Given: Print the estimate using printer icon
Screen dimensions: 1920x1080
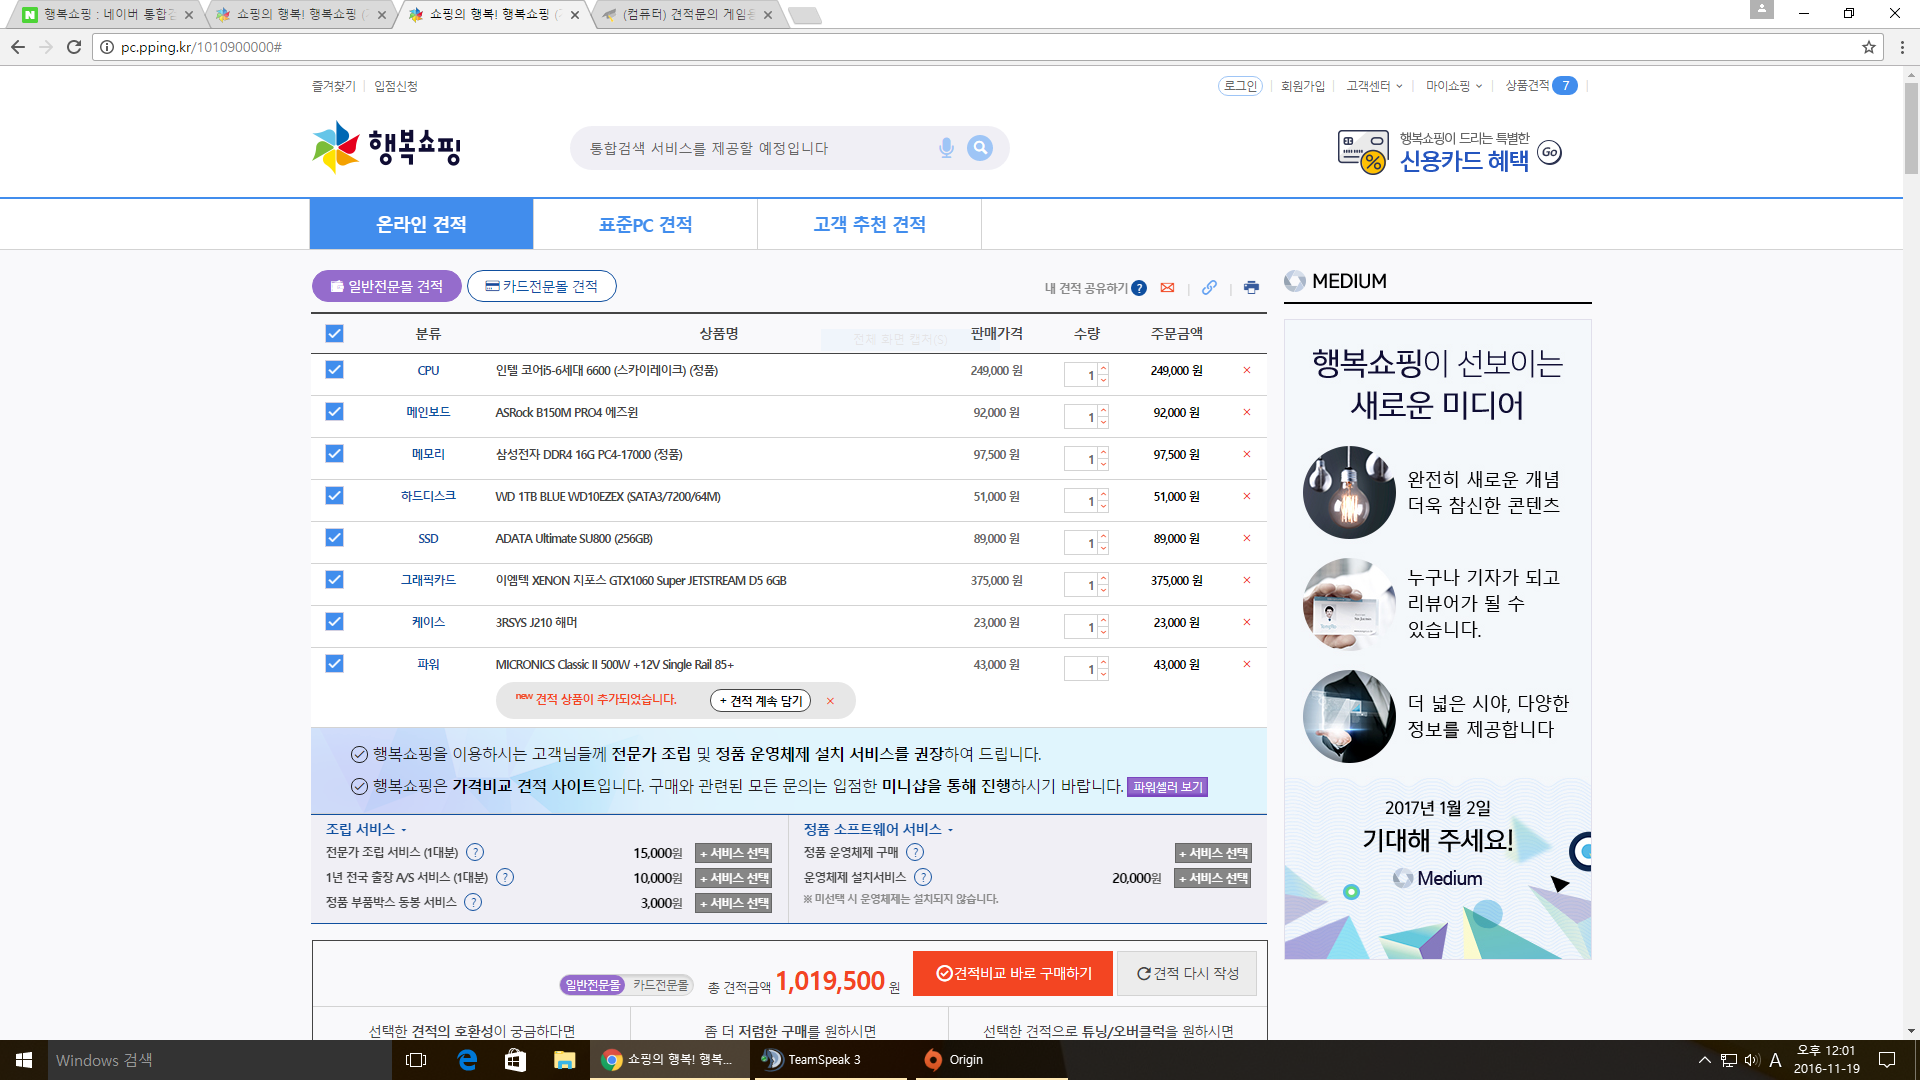Looking at the screenshot, I should tap(1251, 288).
